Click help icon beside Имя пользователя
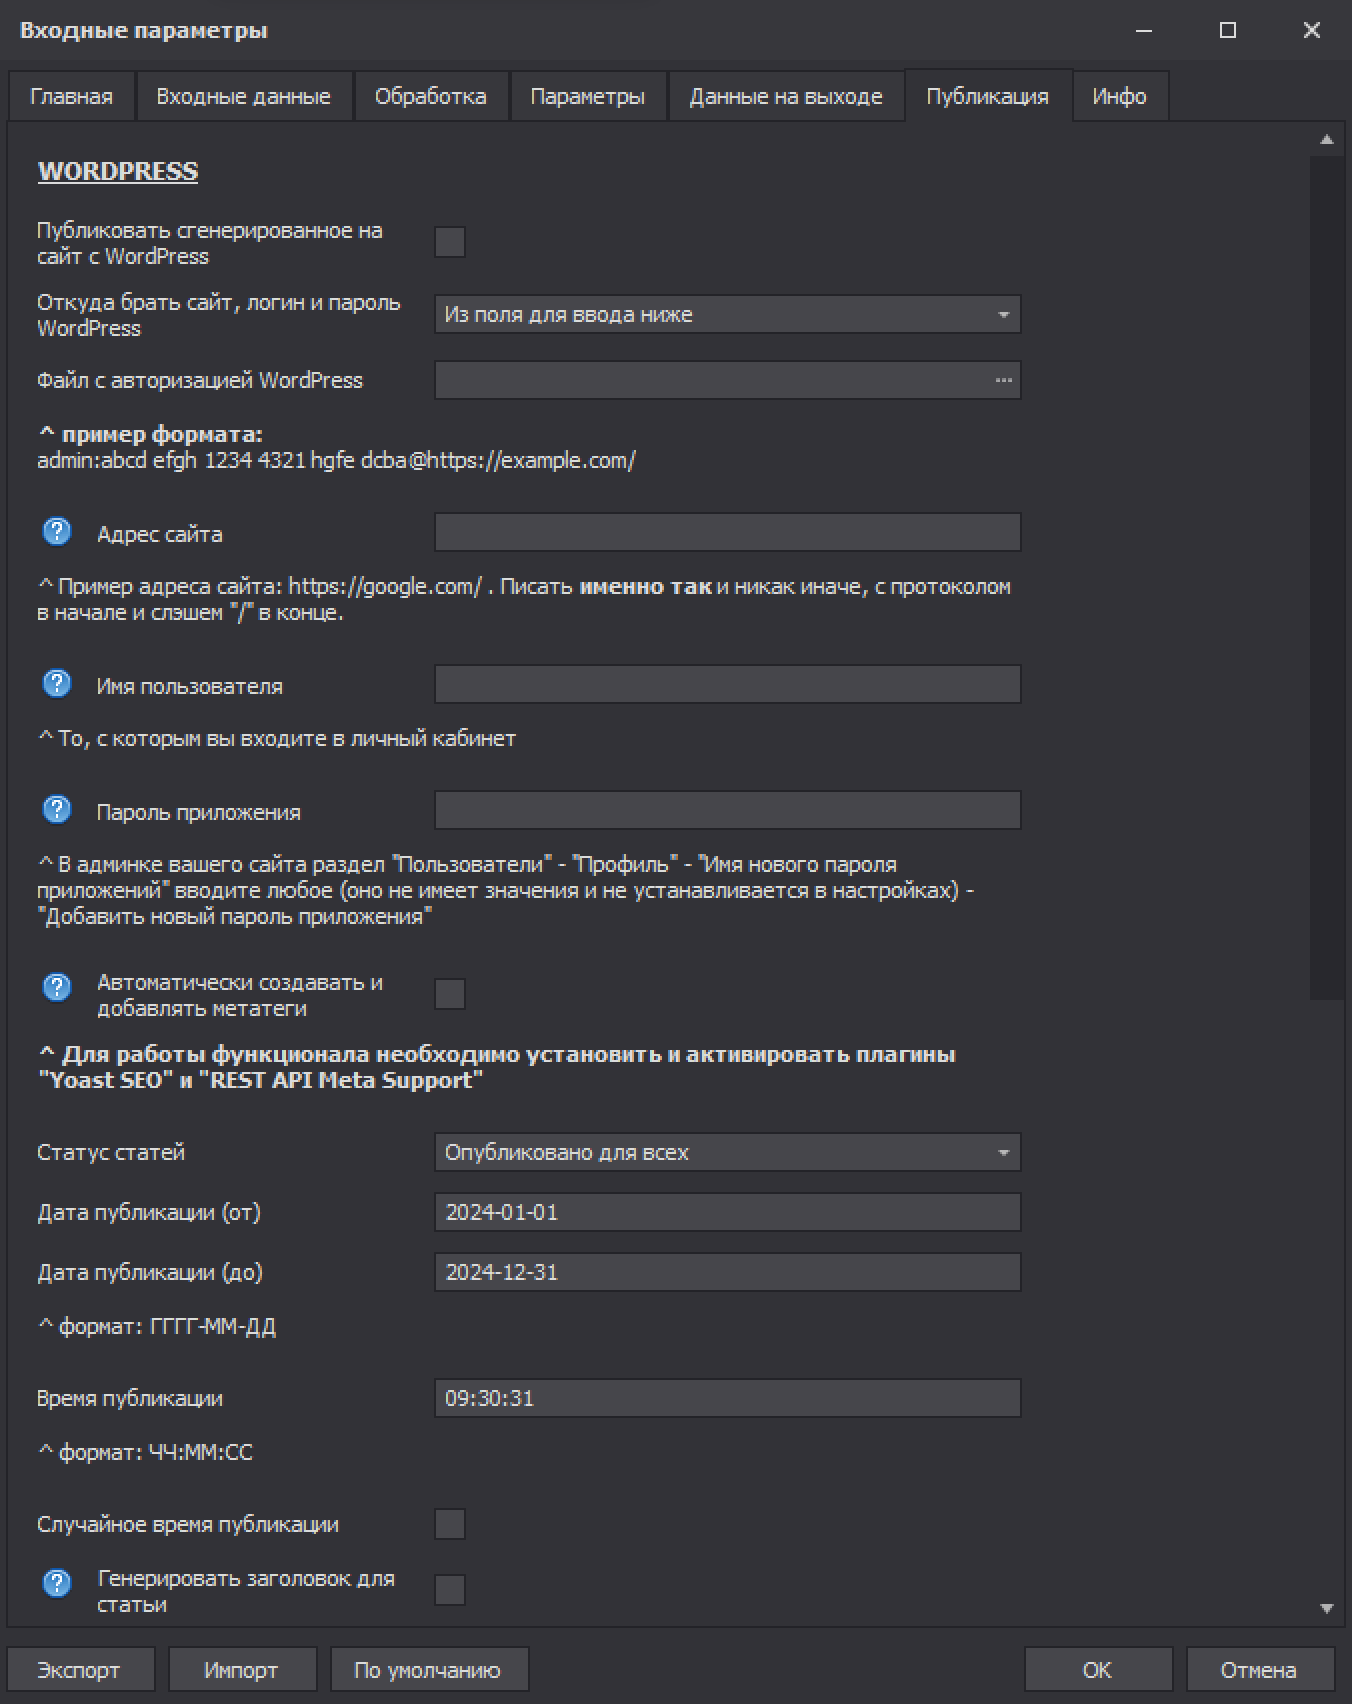 [x=57, y=683]
